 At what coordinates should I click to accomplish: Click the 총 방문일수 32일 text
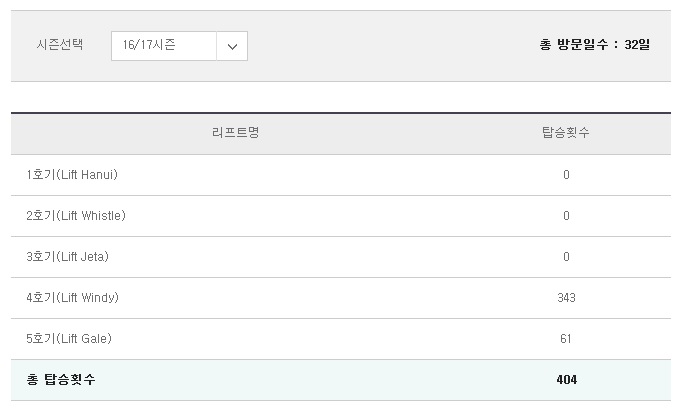tap(595, 44)
